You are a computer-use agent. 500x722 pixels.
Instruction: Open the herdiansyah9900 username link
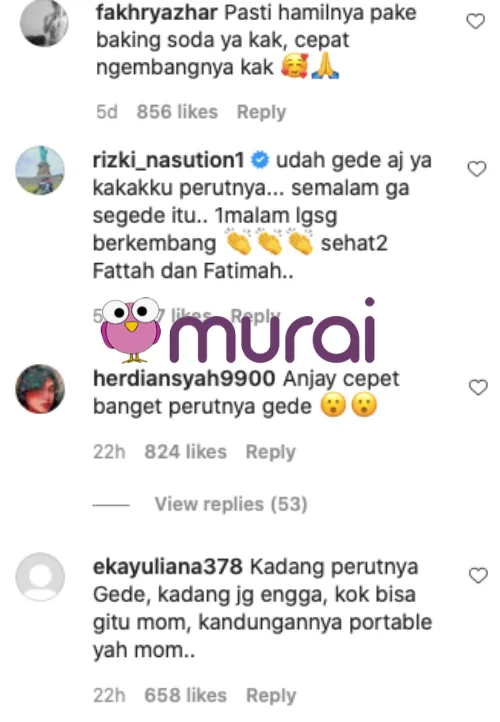pyautogui.click(x=184, y=379)
